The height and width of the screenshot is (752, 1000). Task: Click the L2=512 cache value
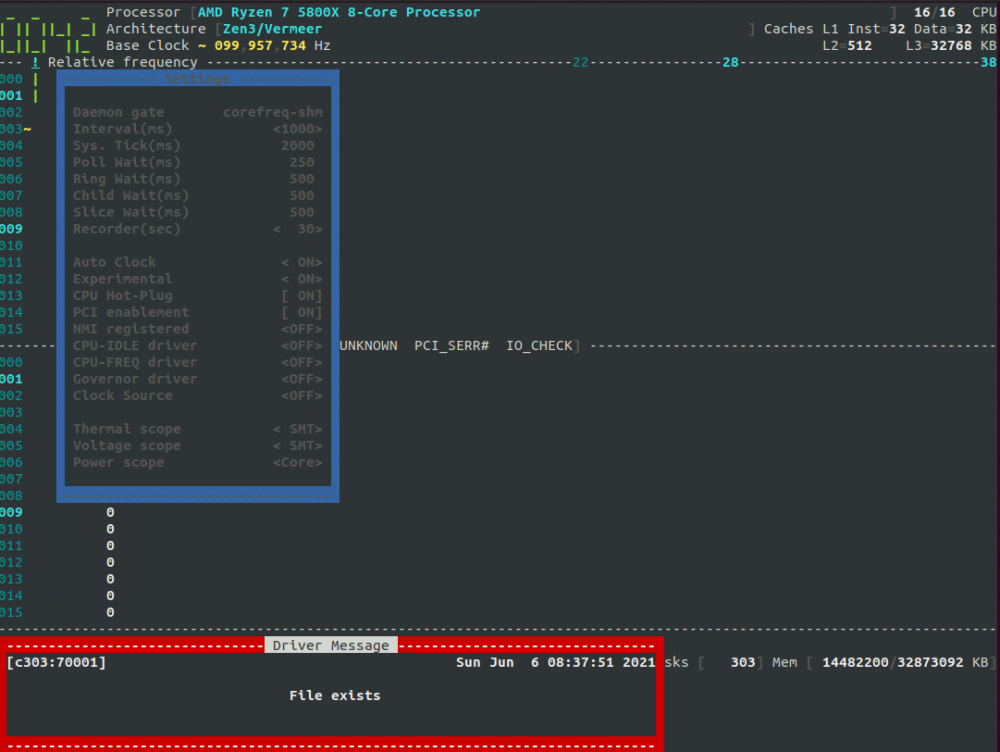click(847, 45)
